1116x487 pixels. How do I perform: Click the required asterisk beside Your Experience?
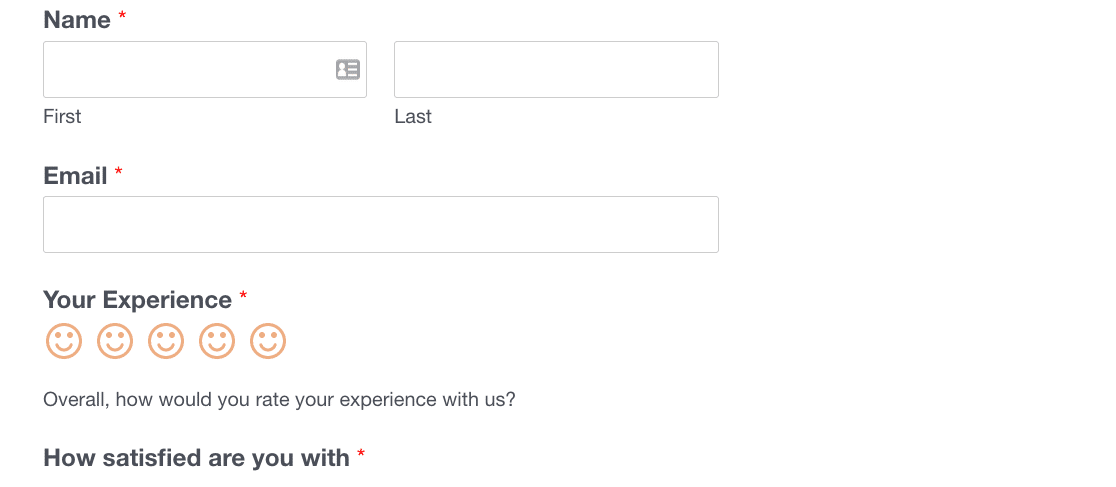243,295
